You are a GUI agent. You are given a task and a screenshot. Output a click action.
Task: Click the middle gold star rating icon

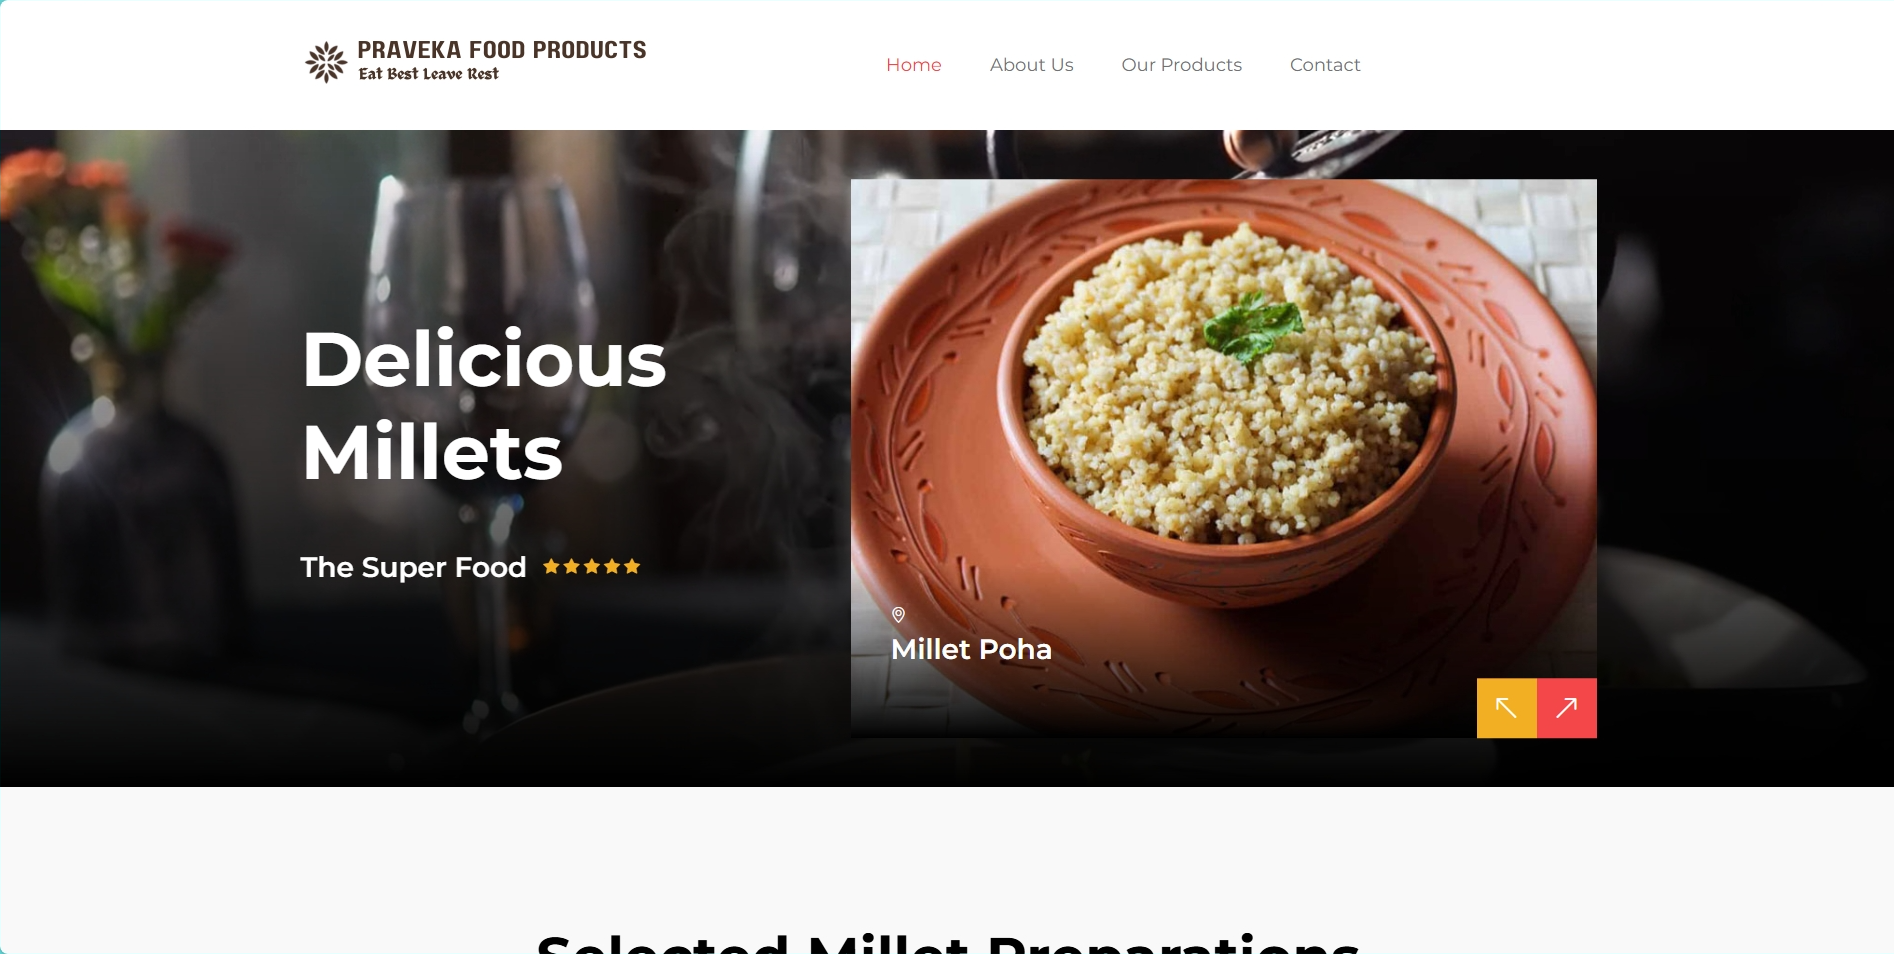[x=592, y=567]
